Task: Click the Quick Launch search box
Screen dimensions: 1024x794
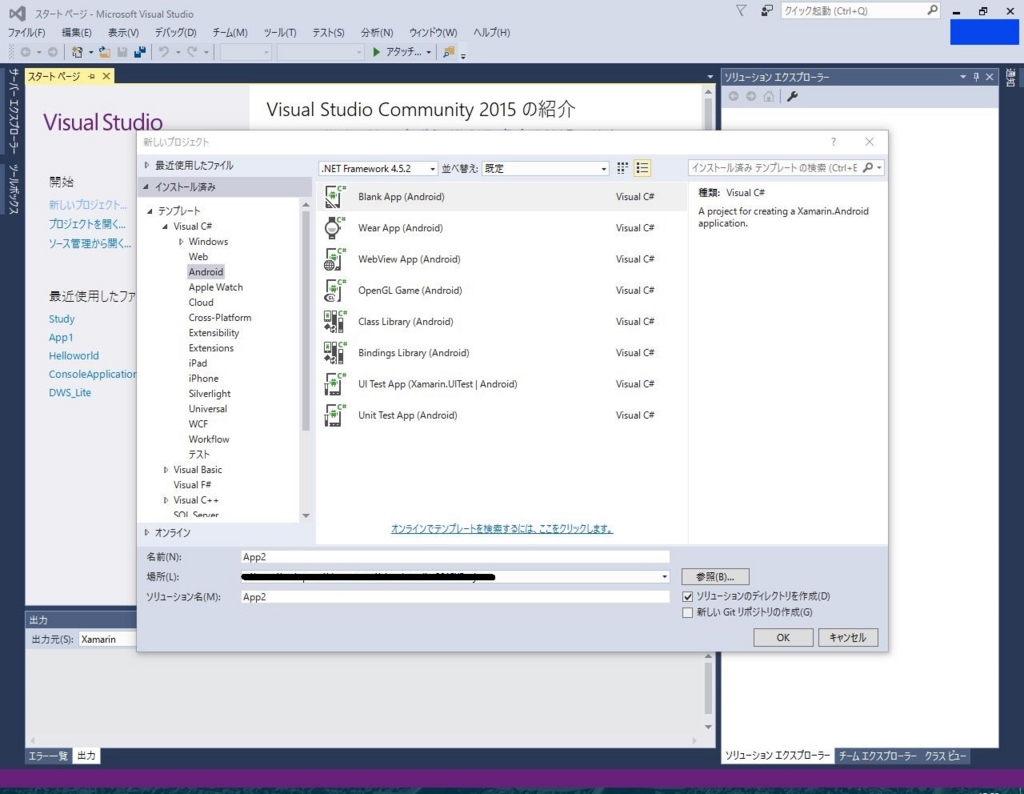Action: [853, 10]
